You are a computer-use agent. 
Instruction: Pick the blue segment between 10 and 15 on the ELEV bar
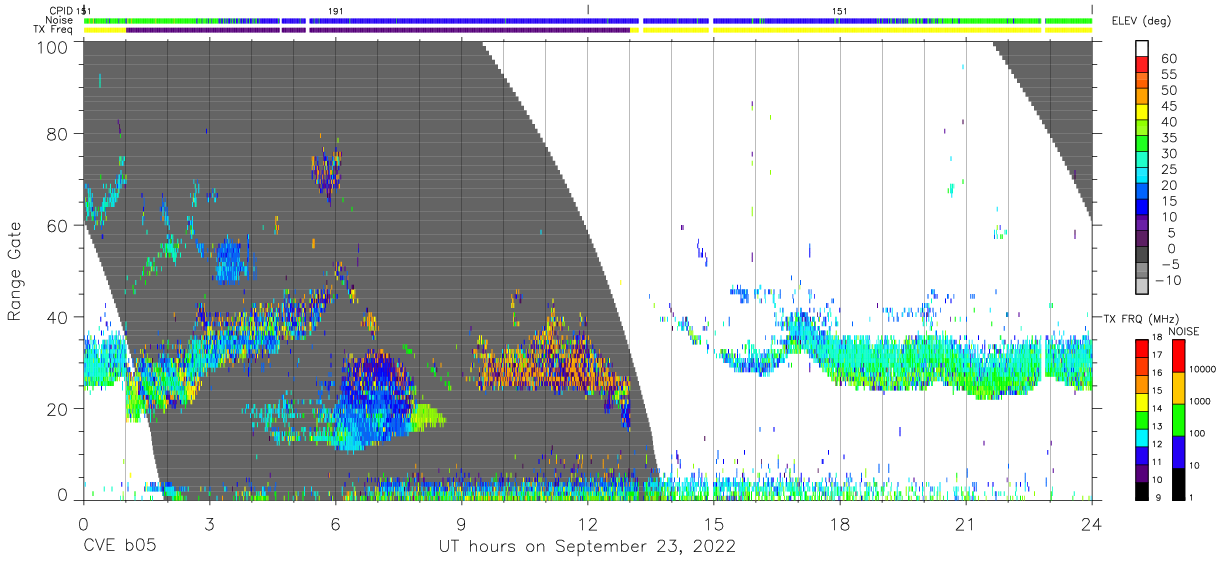pos(1142,208)
